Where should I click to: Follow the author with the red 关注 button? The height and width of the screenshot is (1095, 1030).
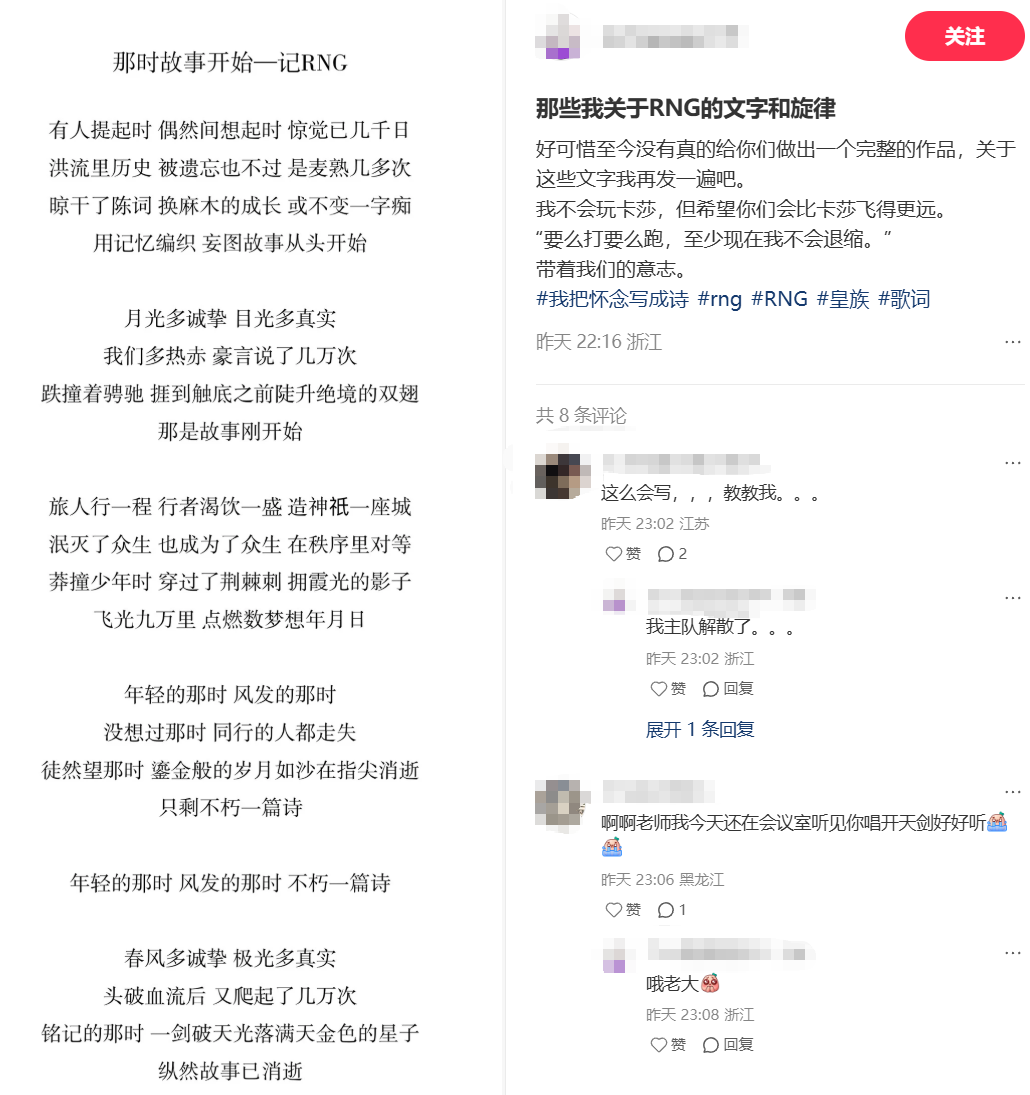pos(964,36)
